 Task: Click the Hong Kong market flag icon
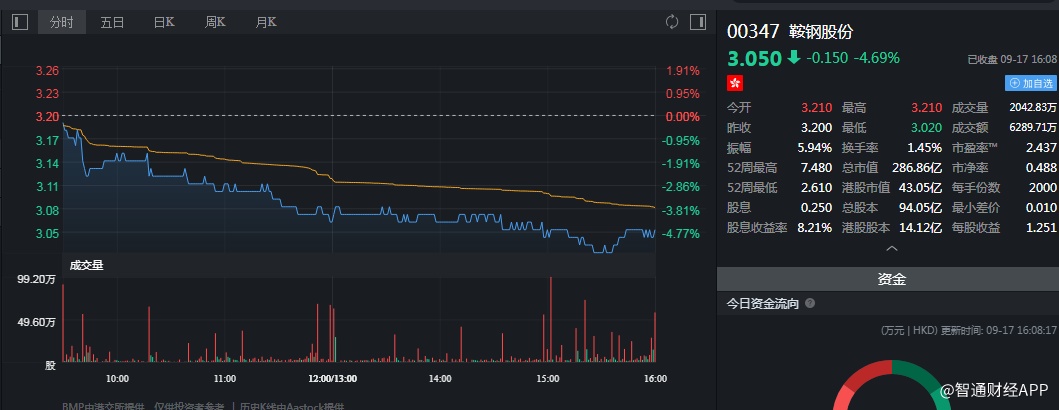pos(734,83)
